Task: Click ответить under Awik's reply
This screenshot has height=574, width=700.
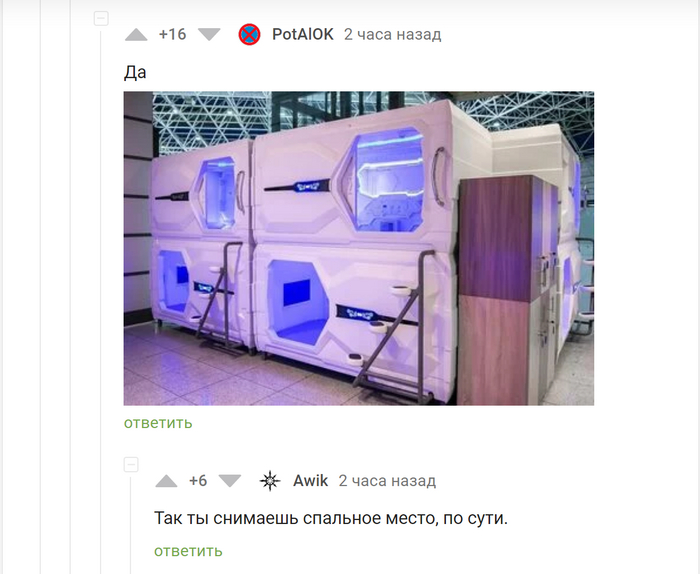Action: pos(188,551)
